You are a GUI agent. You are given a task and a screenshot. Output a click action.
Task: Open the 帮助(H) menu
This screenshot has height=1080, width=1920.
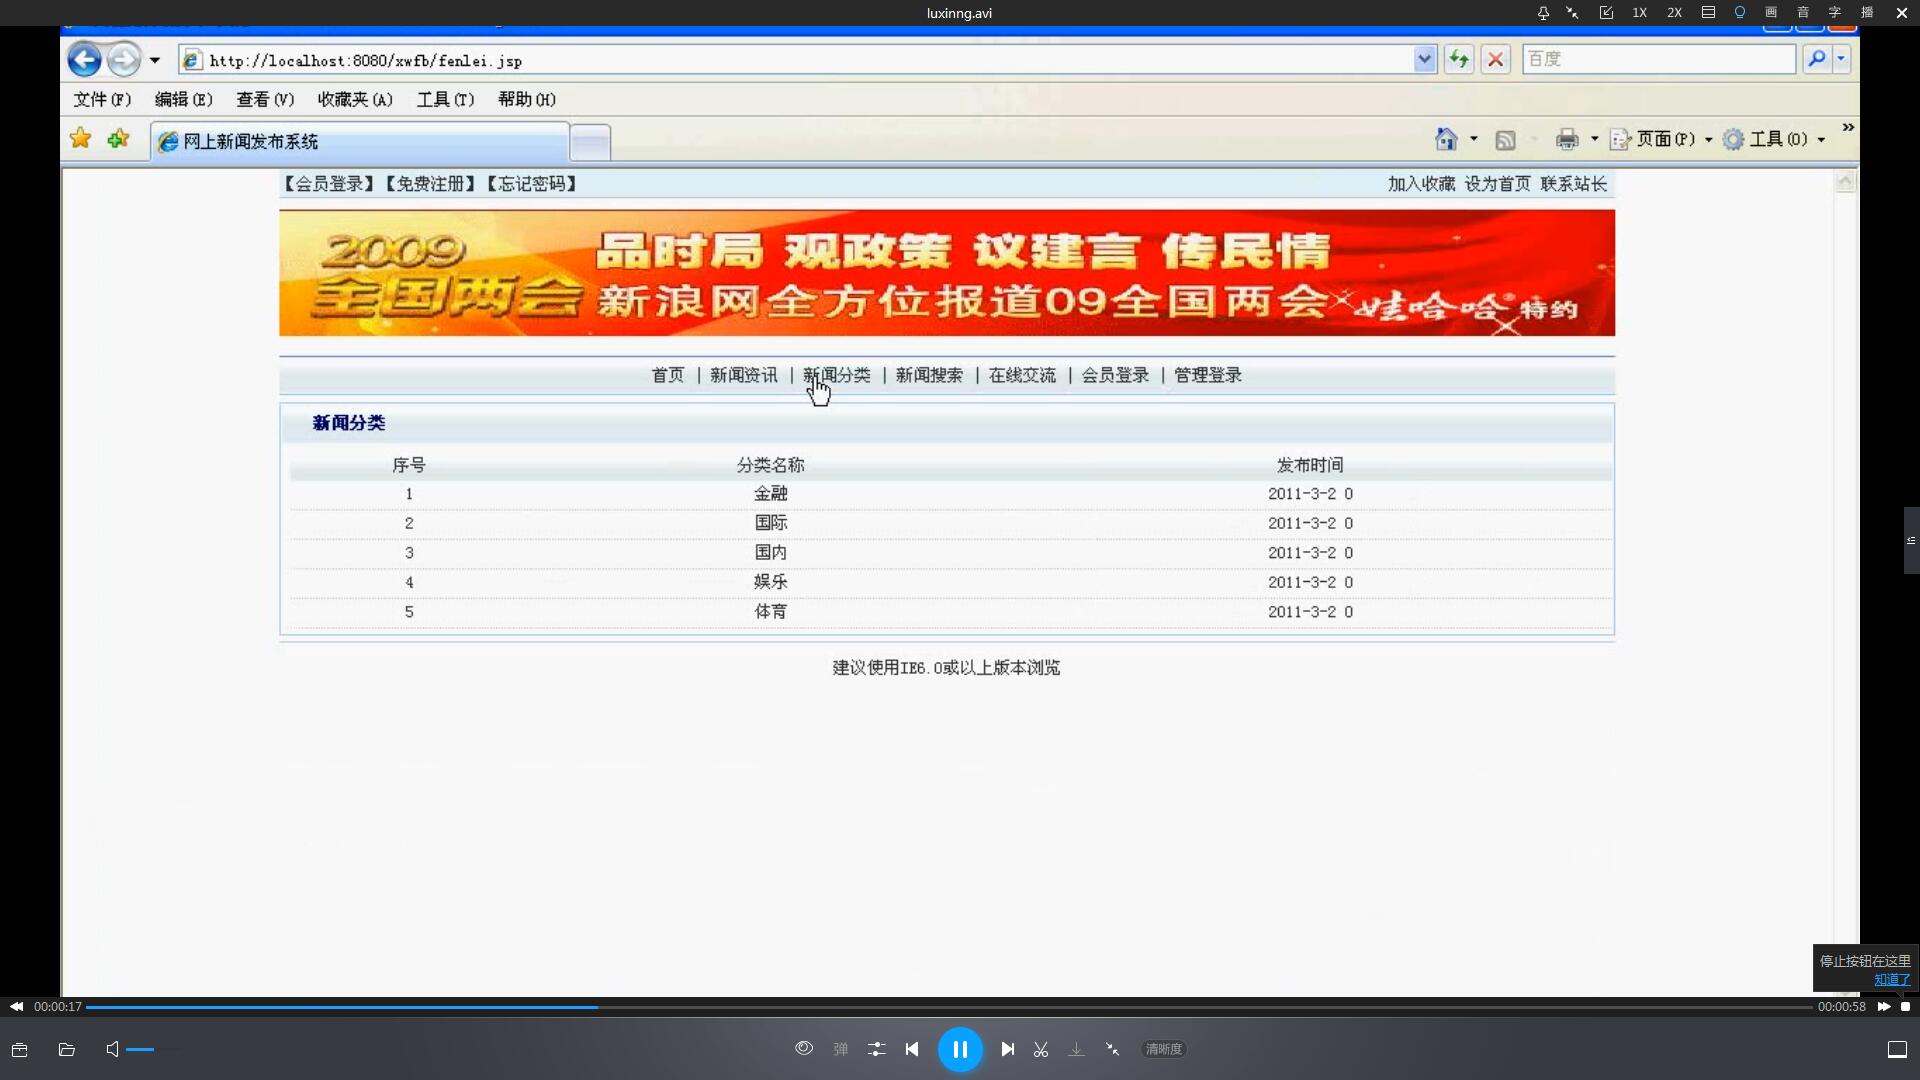point(527,100)
